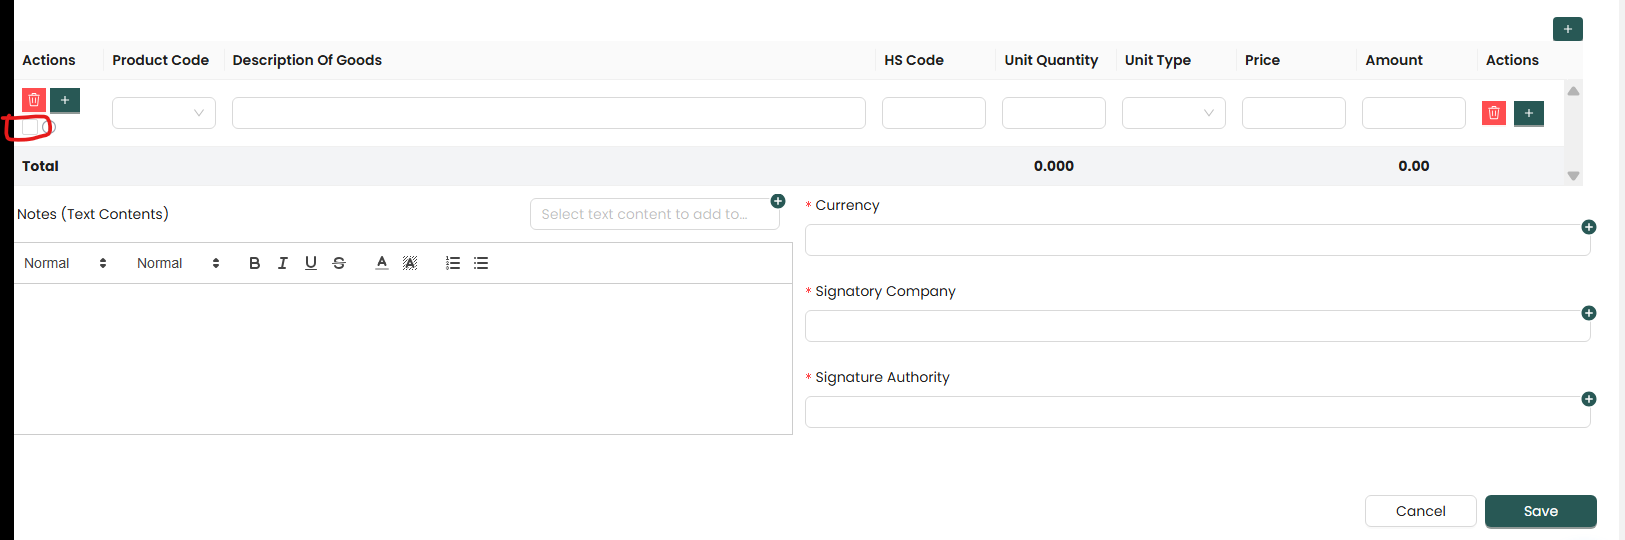Open 'Select text content to add to...' dropdown
Image resolution: width=1625 pixels, height=540 pixels.
click(654, 214)
